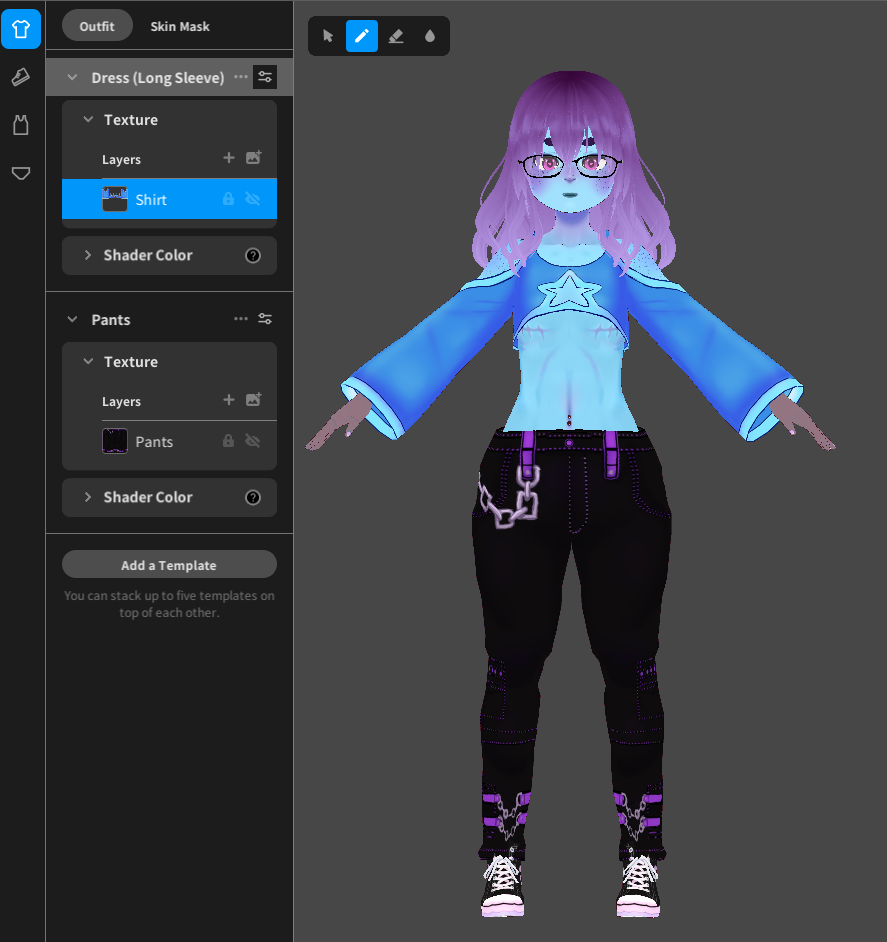Toggle visibility of the Shirt layer
The width and height of the screenshot is (887, 942).
click(251, 199)
